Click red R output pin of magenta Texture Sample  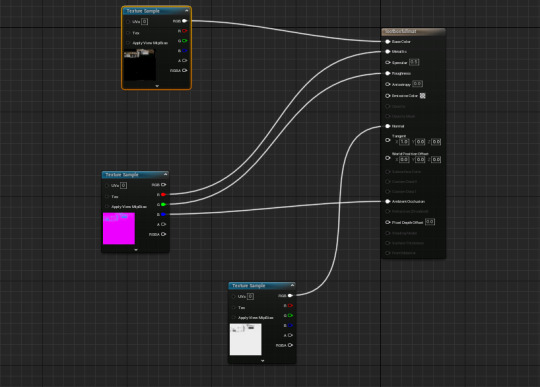[164, 195]
